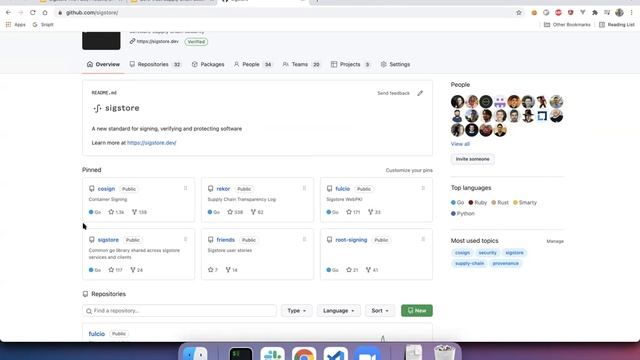Open the Sort dropdown
The height and width of the screenshot is (360, 640).
380,311
